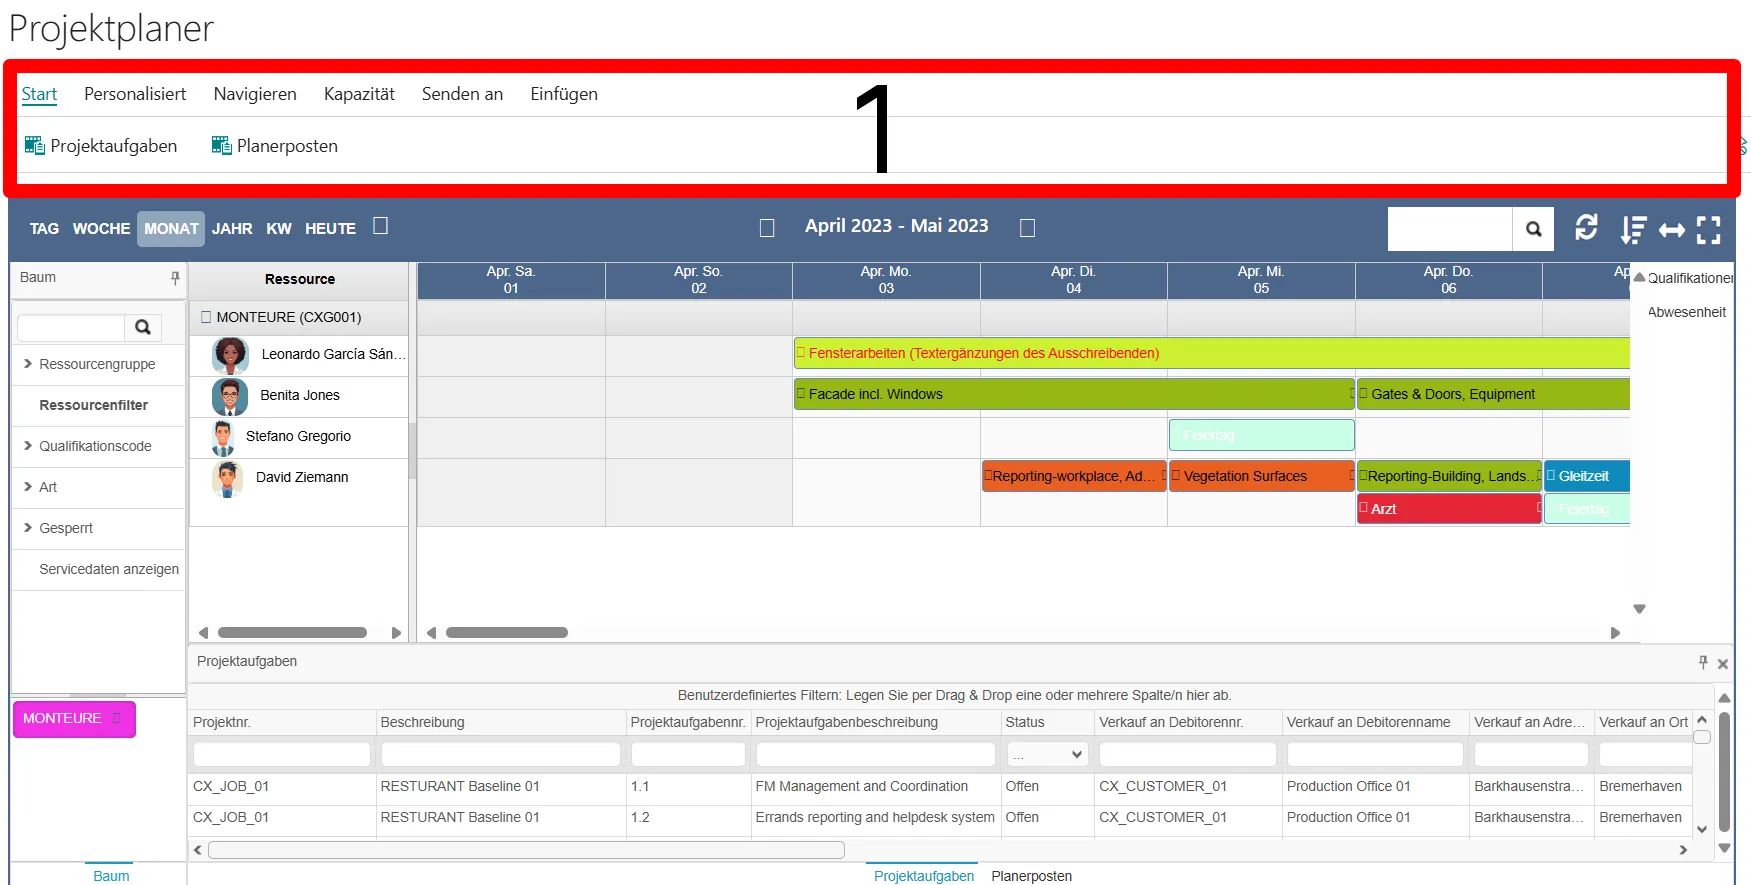Toggle the checkbox next to HEUTE
Screen dimensions: 1751x885
(x=380, y=226)
